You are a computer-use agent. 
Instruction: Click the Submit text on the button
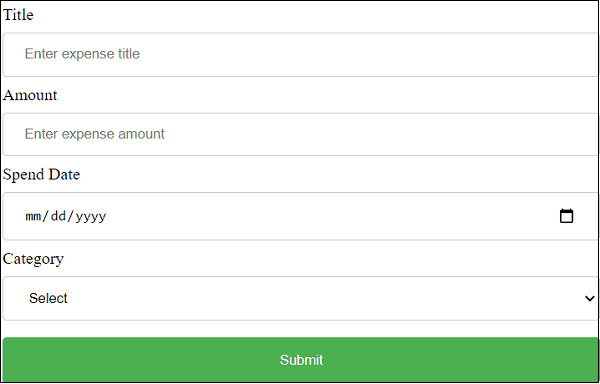click(301, 360)
